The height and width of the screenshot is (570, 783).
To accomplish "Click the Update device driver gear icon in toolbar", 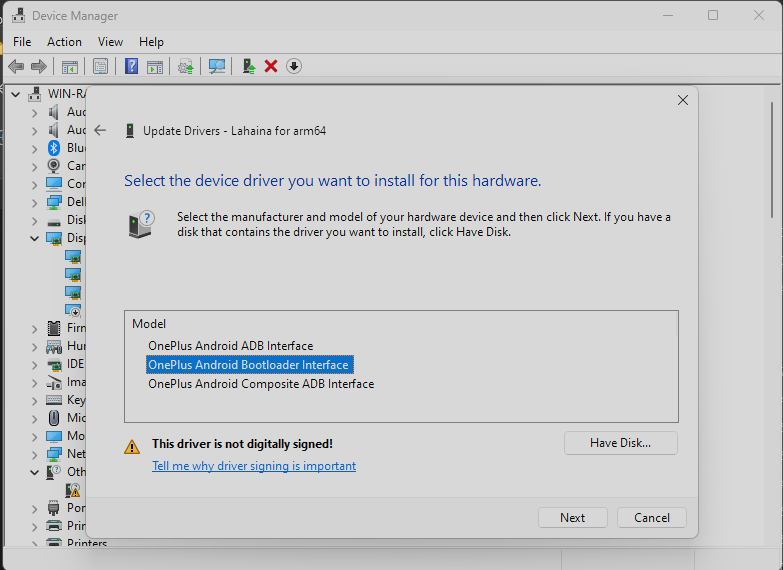I will click(186, 66).
